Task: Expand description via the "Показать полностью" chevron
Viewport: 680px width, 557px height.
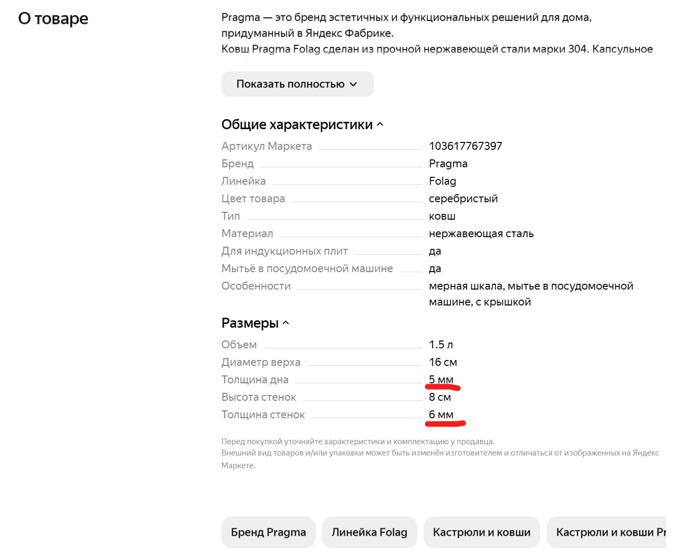Action: (x=354, y=85)
